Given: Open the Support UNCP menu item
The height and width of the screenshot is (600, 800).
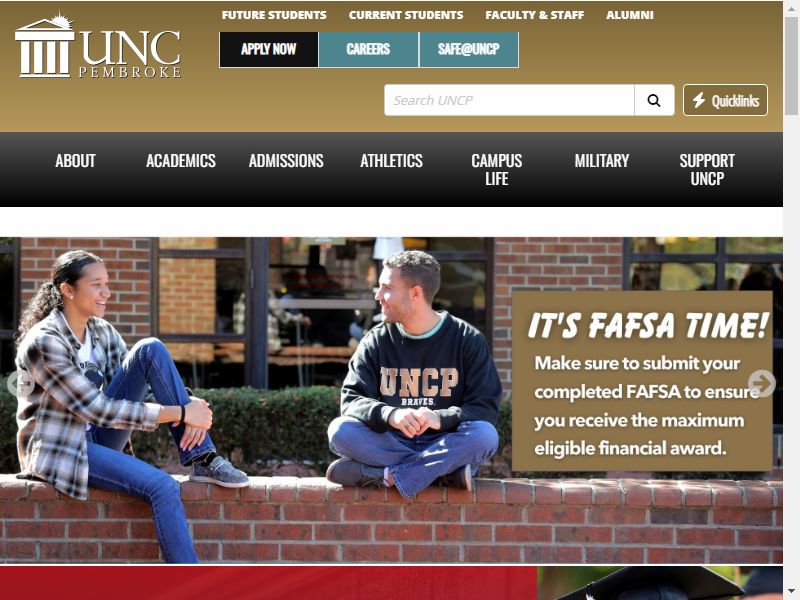Looking at the screenshot, I should 707,169.
